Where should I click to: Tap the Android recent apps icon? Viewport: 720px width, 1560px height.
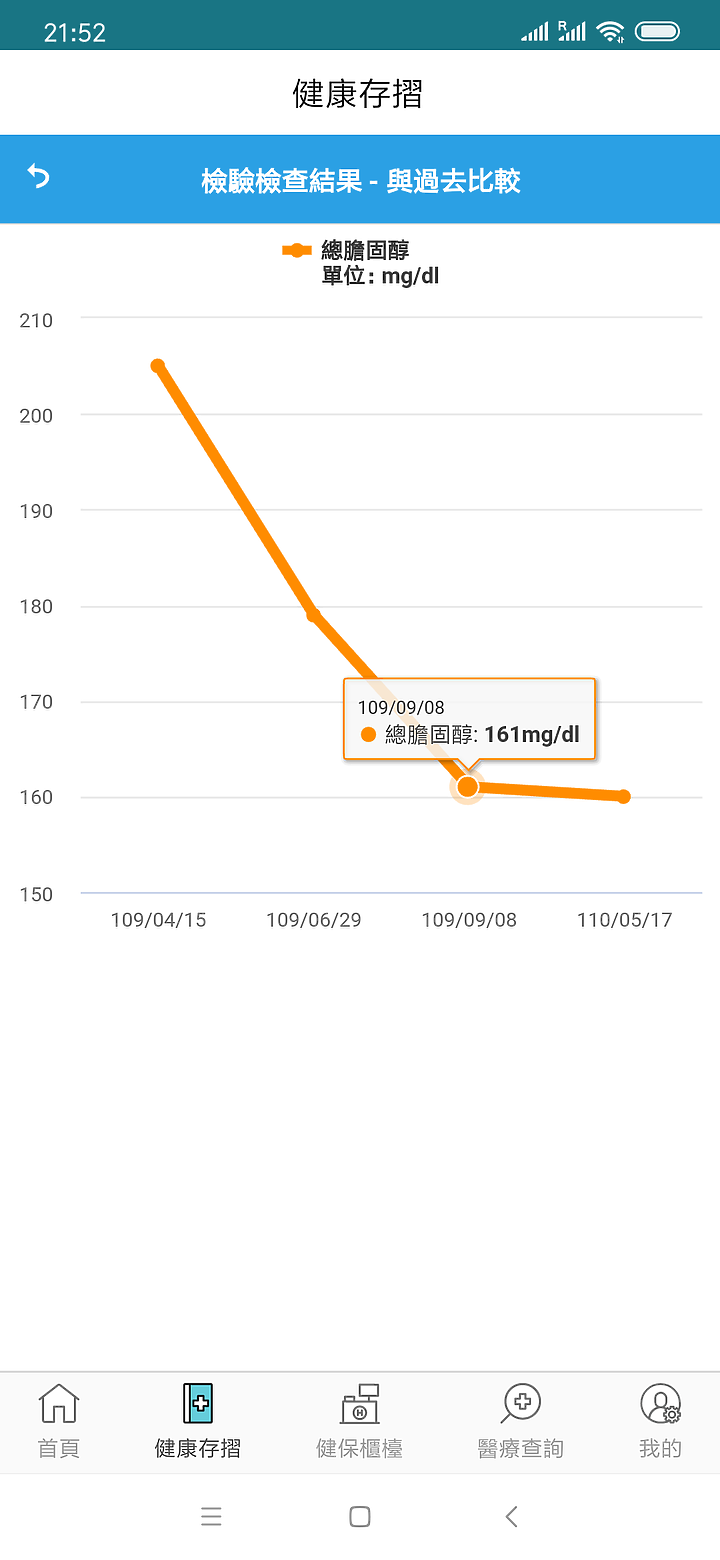[211, 1517]
